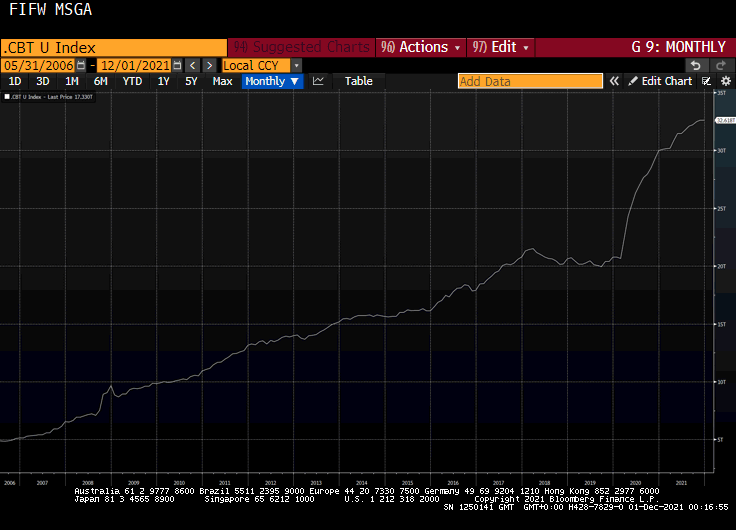This screenshot has height=530, width=736.
Task: Select the YTD time range
Action: (132, 81)
